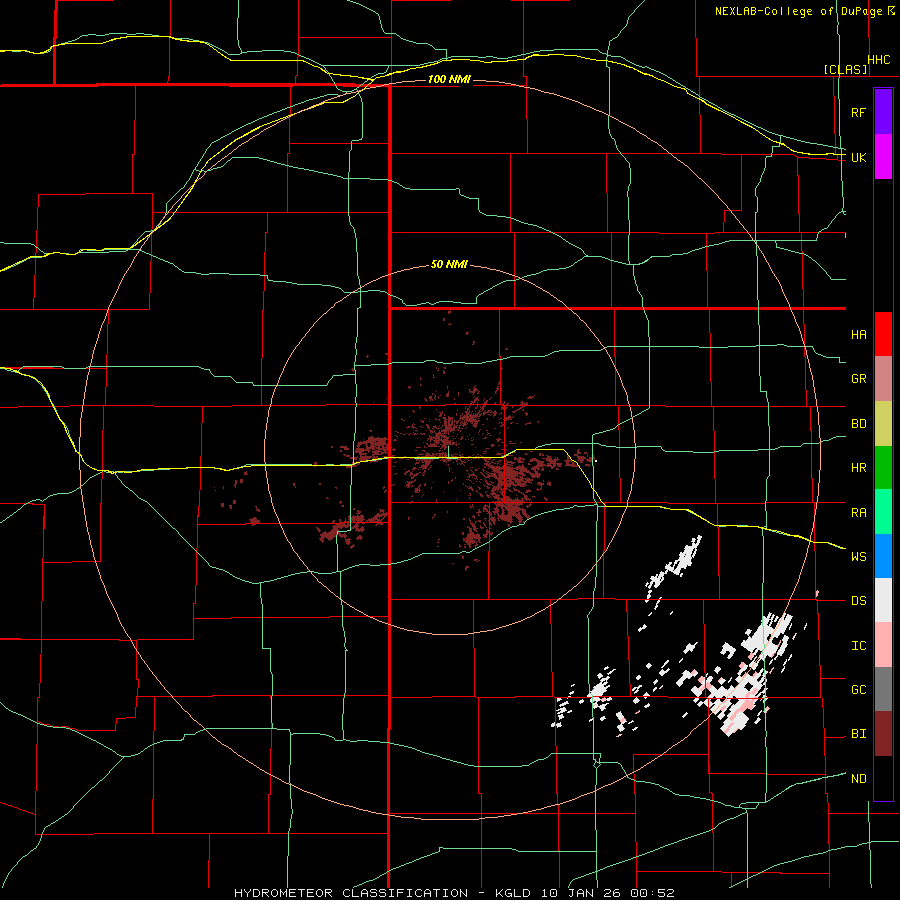The width and height of the screenshot is (900, 900).
Task: Click the WS blue legend swatch
Action: click(x=883, y=556)
